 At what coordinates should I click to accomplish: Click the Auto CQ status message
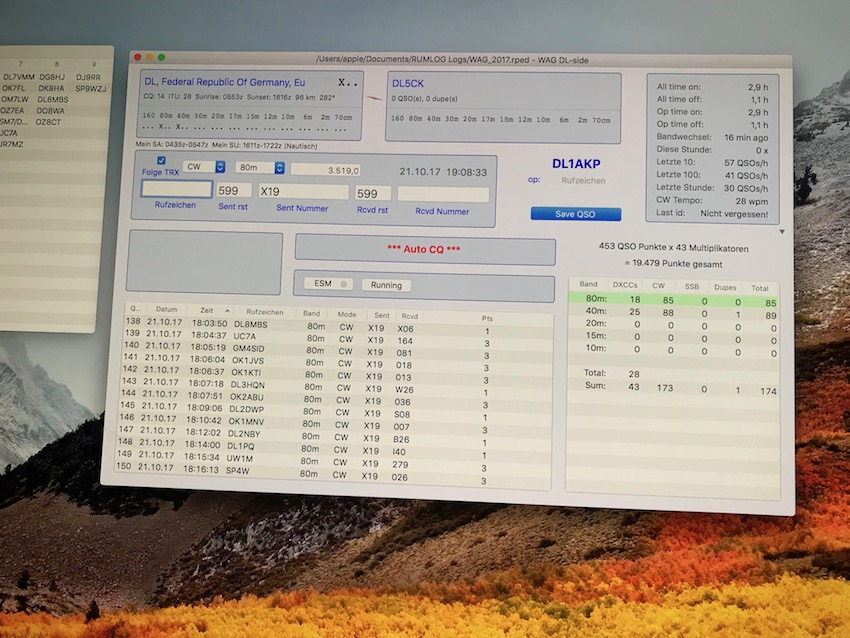pyautogui.click(x=424, y=249)
